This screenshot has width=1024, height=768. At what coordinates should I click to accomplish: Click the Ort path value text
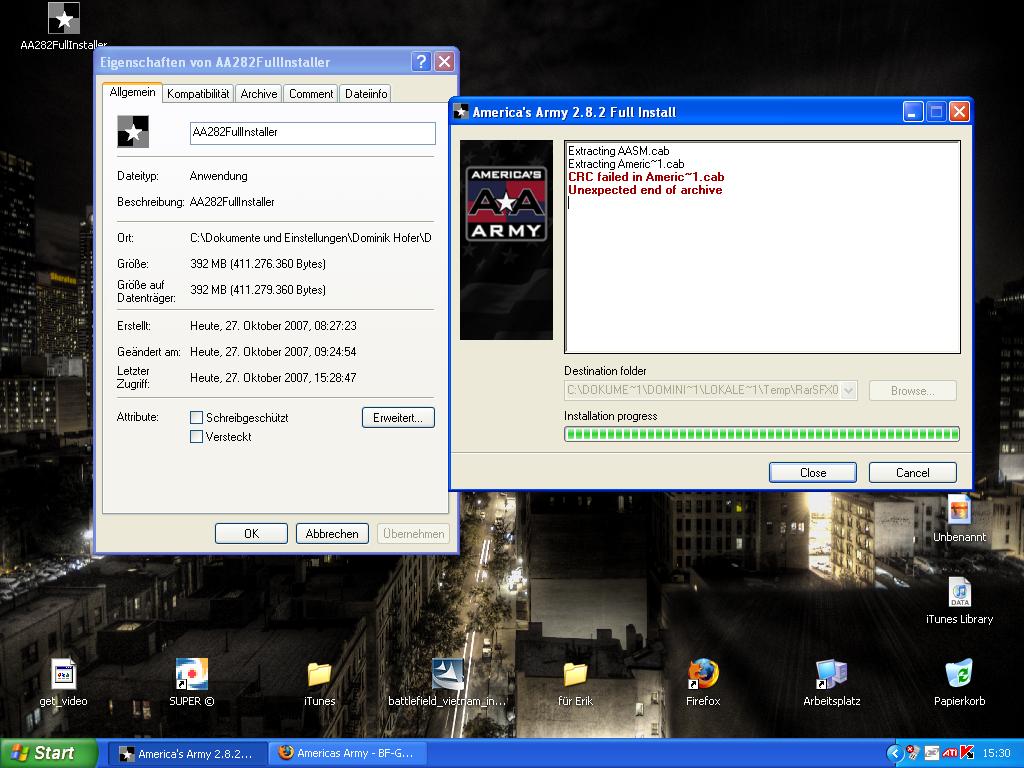(x=311, y=238)
